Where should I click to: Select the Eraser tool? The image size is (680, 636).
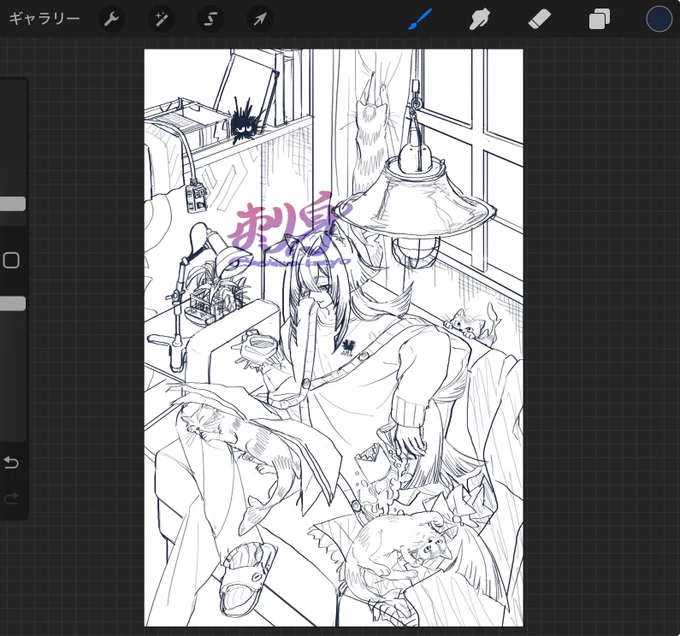point(539,19)
